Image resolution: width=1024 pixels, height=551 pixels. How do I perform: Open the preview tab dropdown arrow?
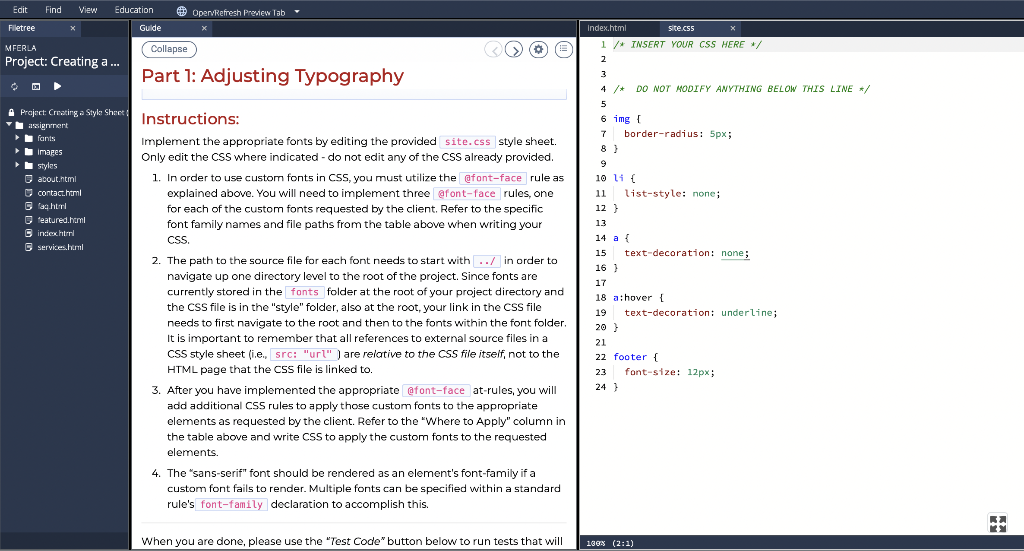point(297,12)
